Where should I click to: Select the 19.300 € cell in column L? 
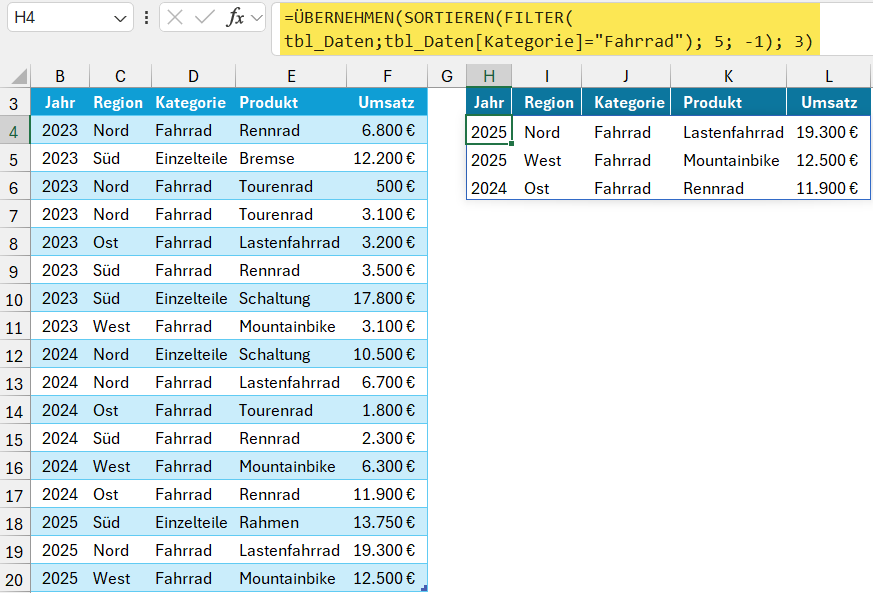point(829,132)
